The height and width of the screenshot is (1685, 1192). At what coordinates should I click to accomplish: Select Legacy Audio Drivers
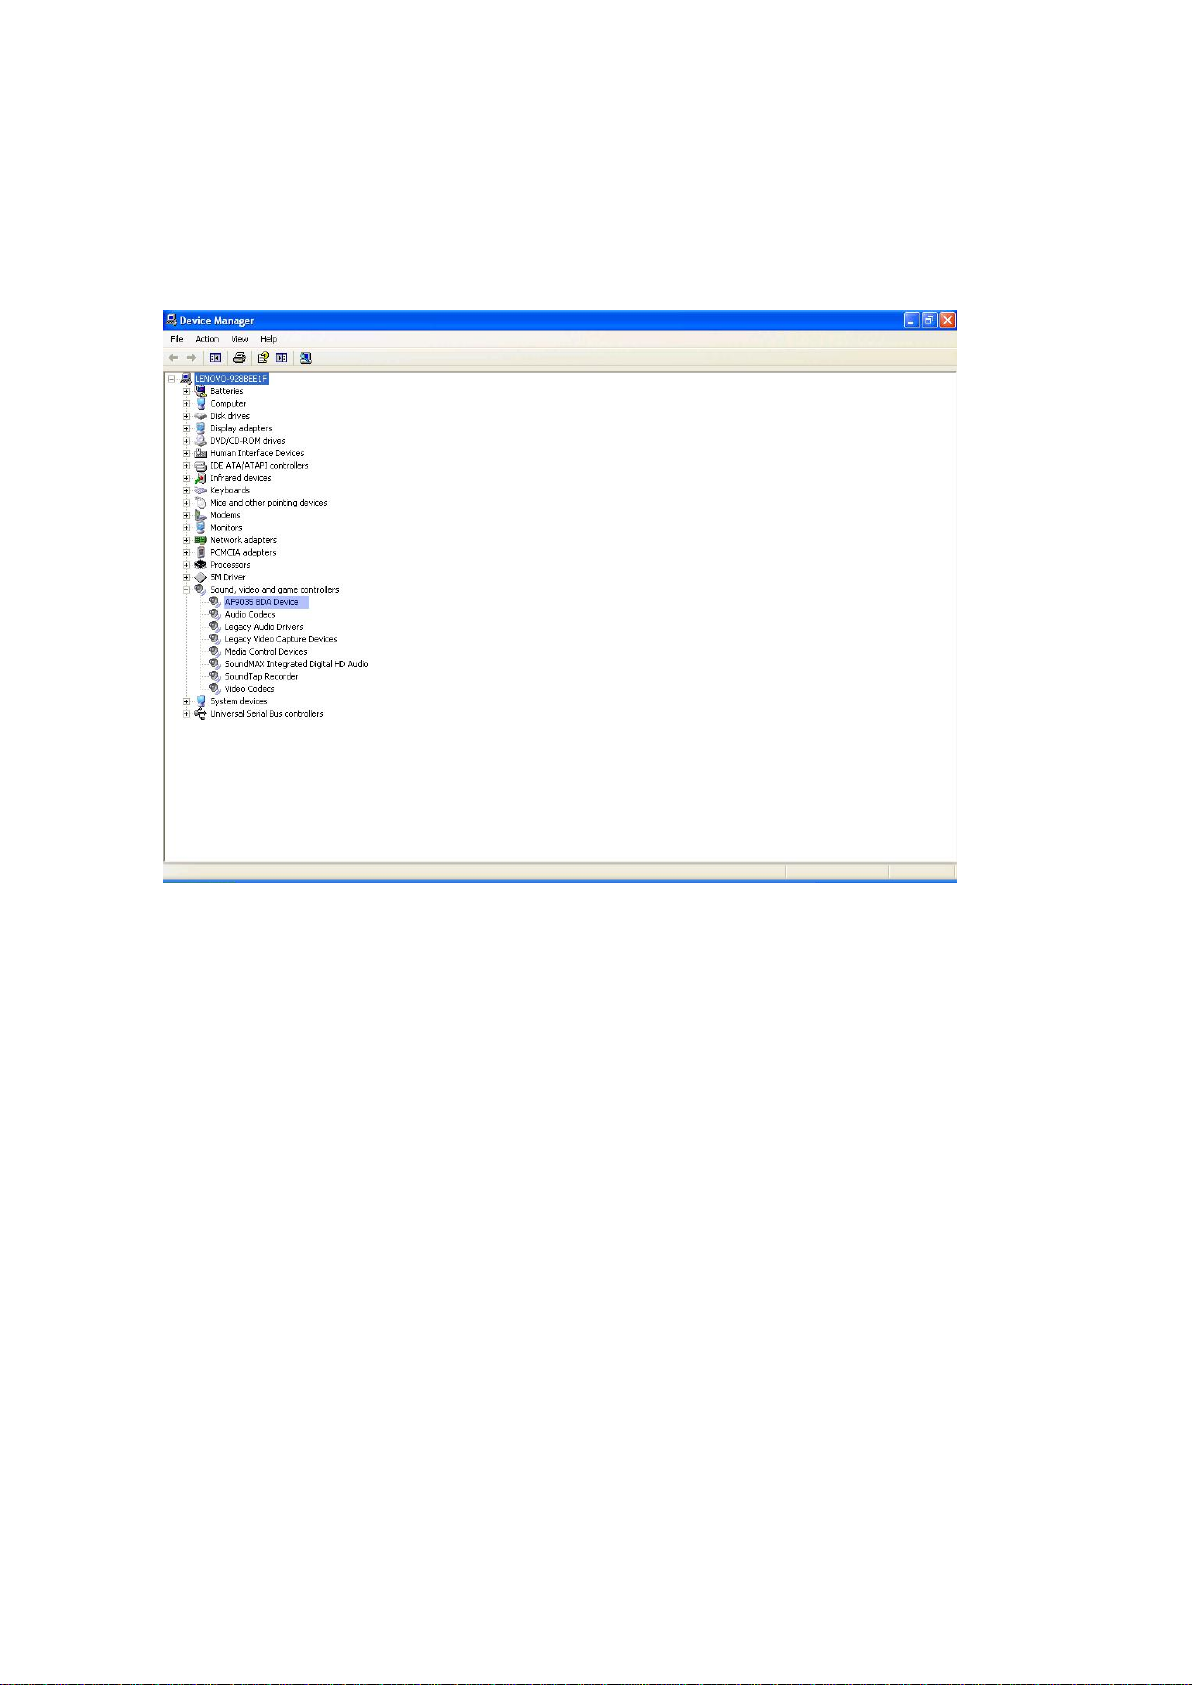tap(264, 627)
